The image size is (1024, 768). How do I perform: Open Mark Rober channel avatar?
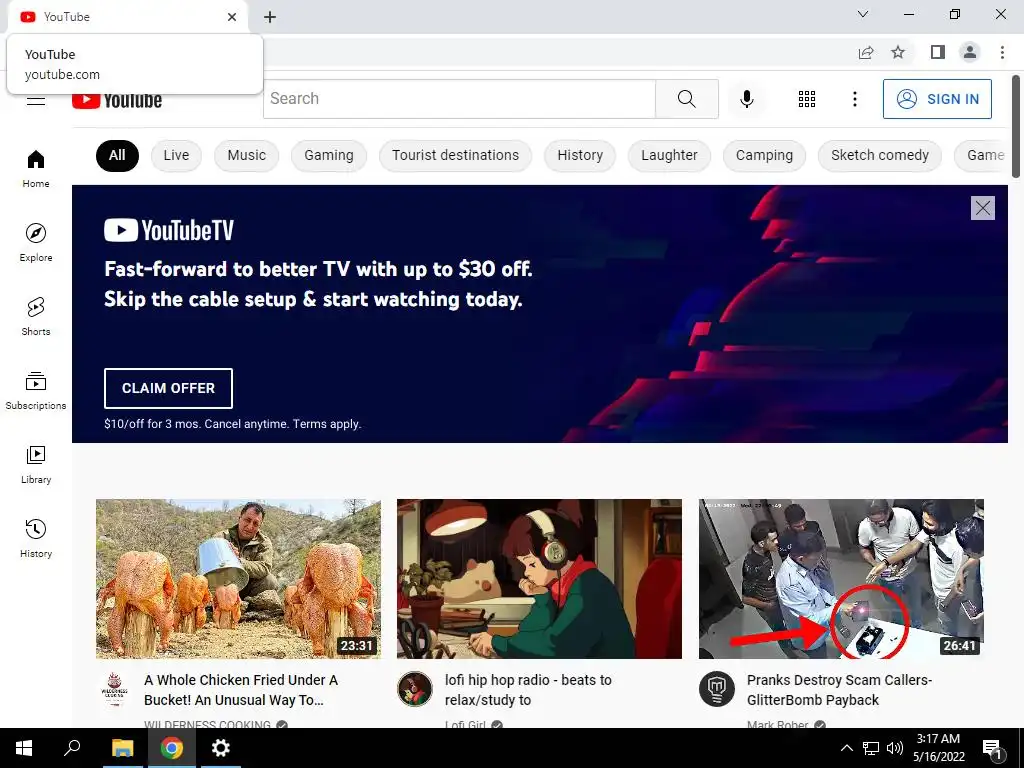[716, 689]
